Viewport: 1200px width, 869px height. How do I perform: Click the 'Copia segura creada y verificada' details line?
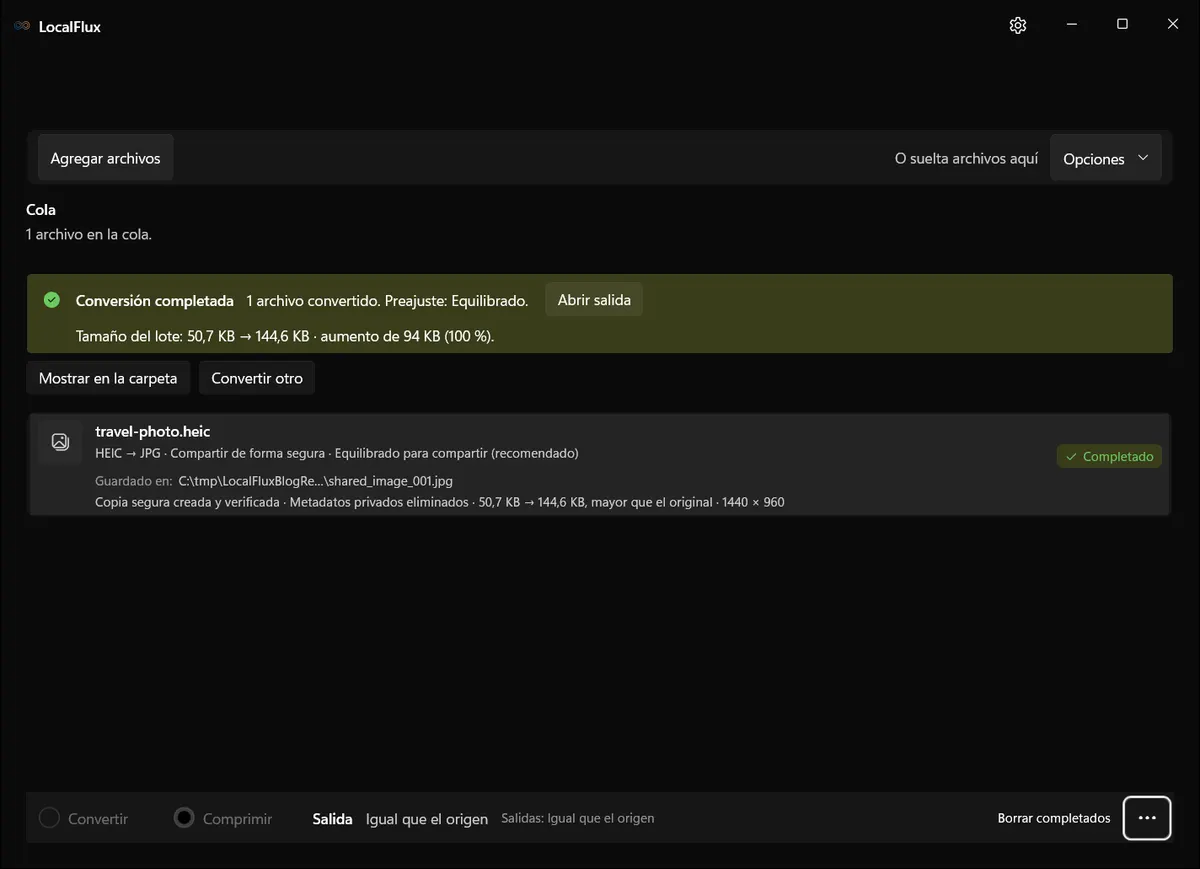[440, 502]
